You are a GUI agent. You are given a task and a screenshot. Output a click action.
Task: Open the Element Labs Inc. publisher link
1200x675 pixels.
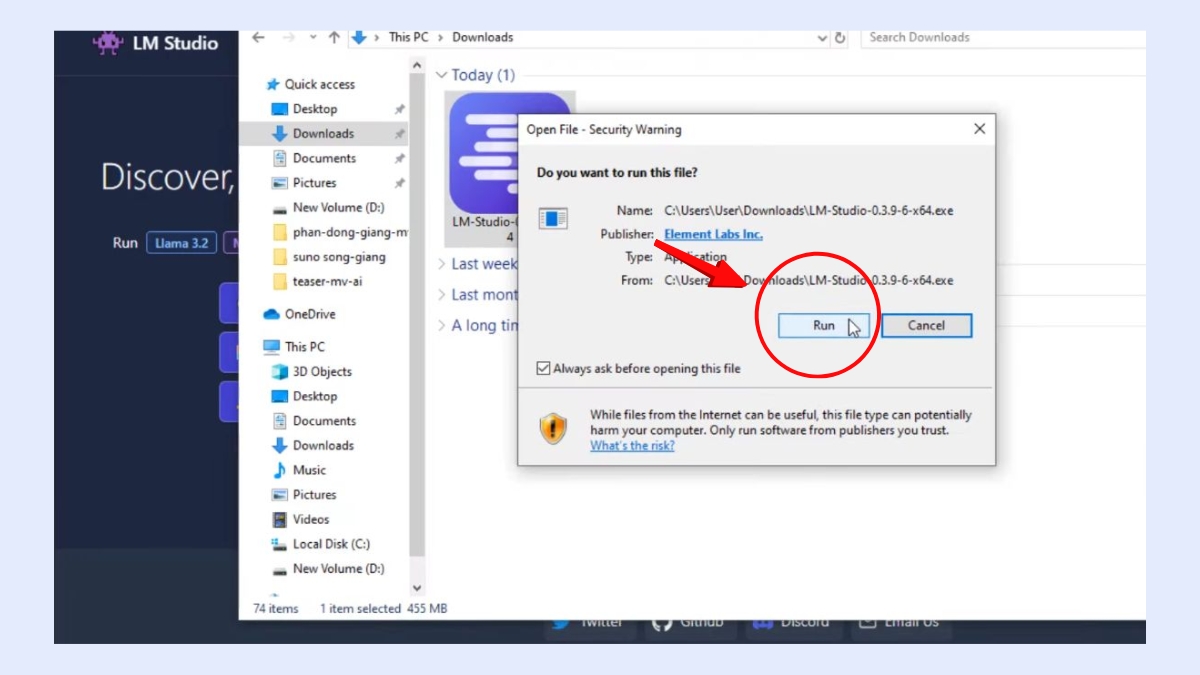click(713, 234)
